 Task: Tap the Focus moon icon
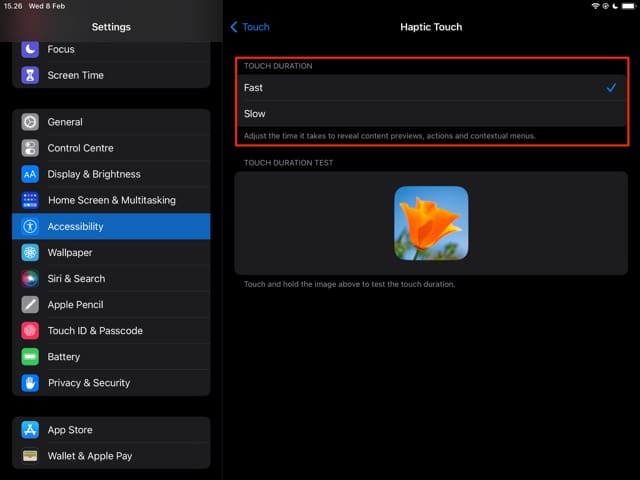point(30,49)
